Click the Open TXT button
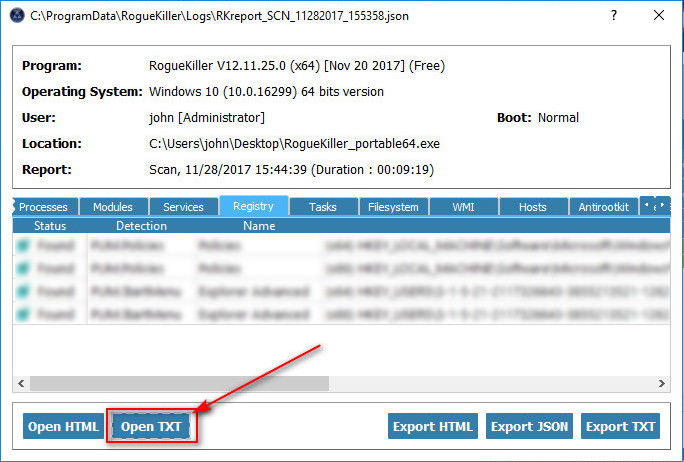684x462 pixels. point(151,426)
